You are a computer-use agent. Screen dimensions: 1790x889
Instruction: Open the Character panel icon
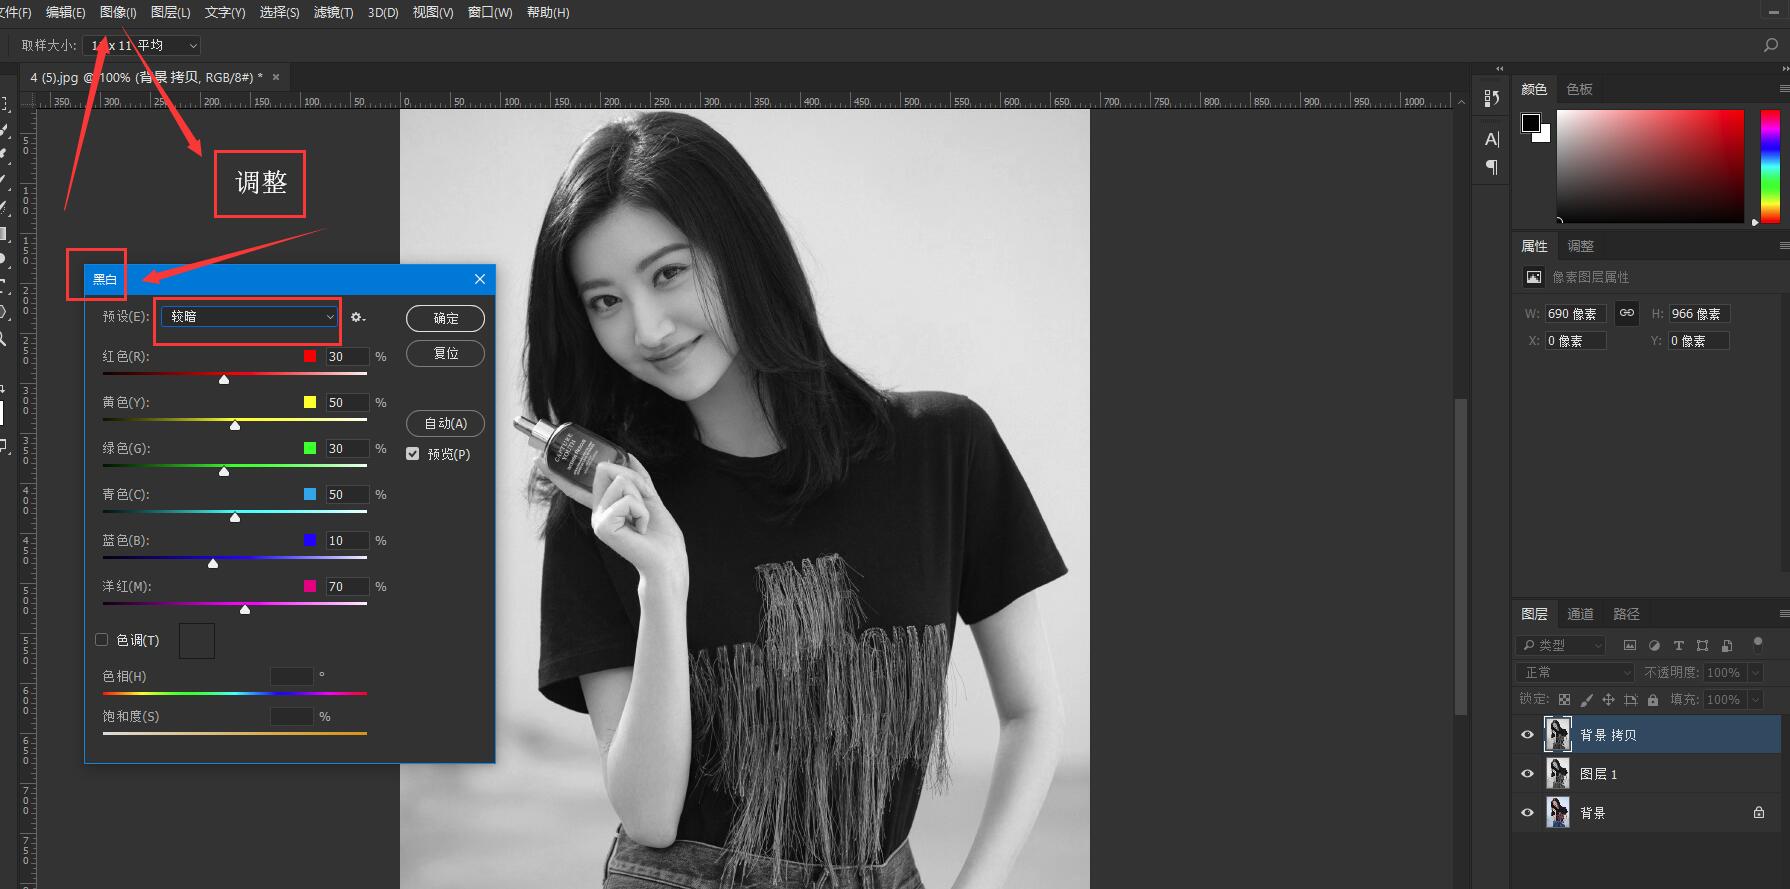pyautogui.click(x=1491, y=139)
